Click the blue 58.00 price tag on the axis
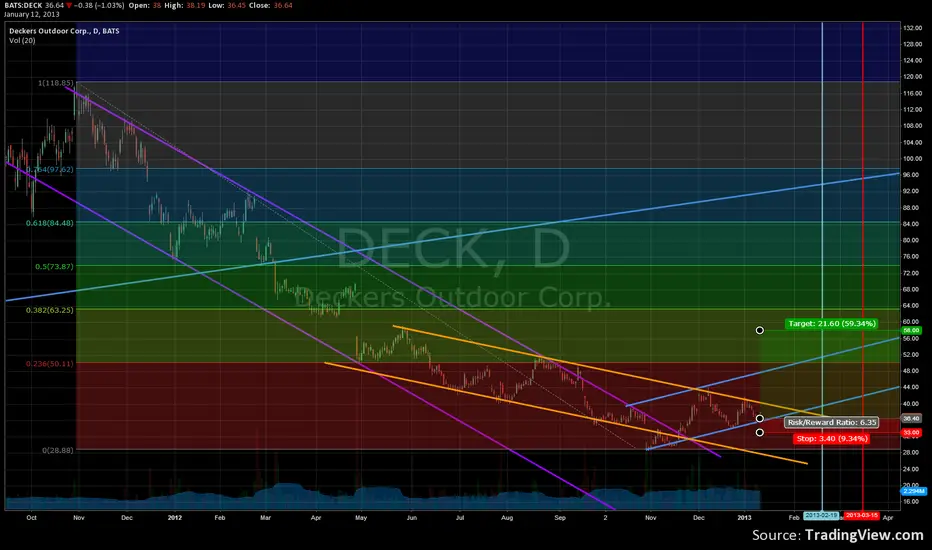This screenshot has height=550, width=932. tap(911, 330)
